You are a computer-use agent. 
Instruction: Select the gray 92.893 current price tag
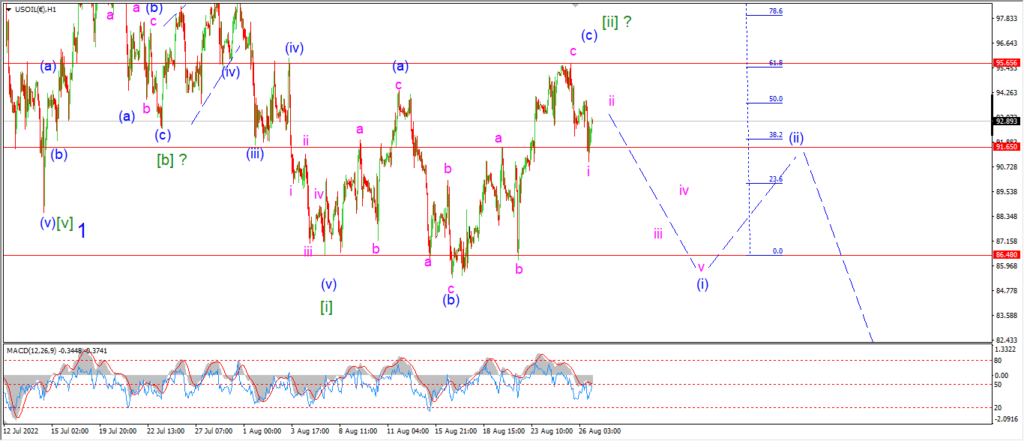click(1004, 121)
